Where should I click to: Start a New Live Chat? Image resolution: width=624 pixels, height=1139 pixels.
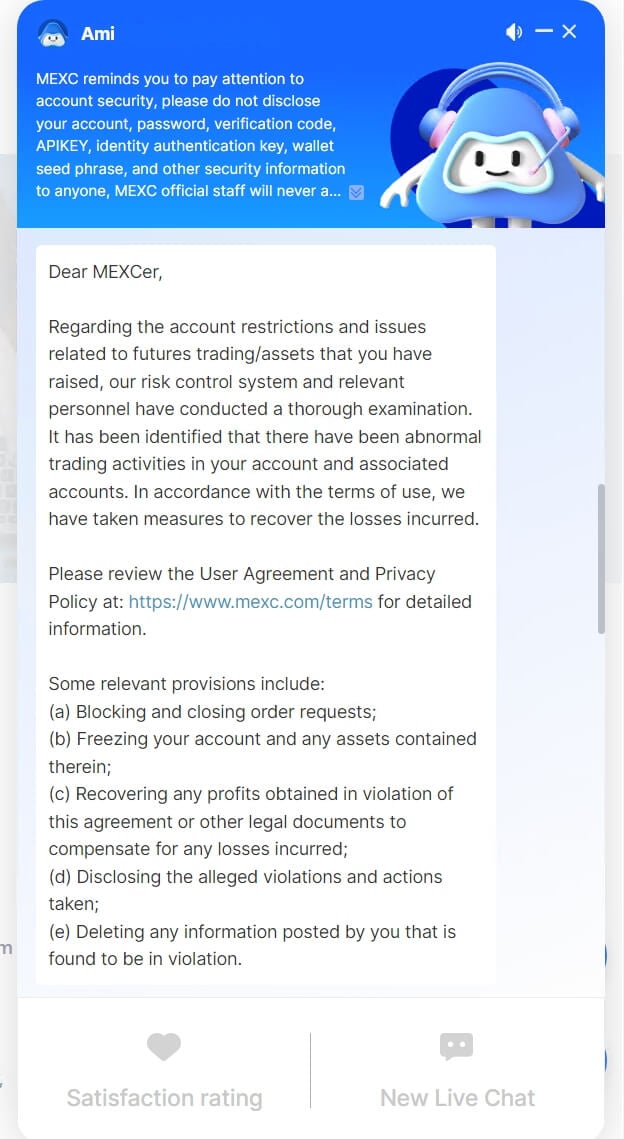(457, 1098)
